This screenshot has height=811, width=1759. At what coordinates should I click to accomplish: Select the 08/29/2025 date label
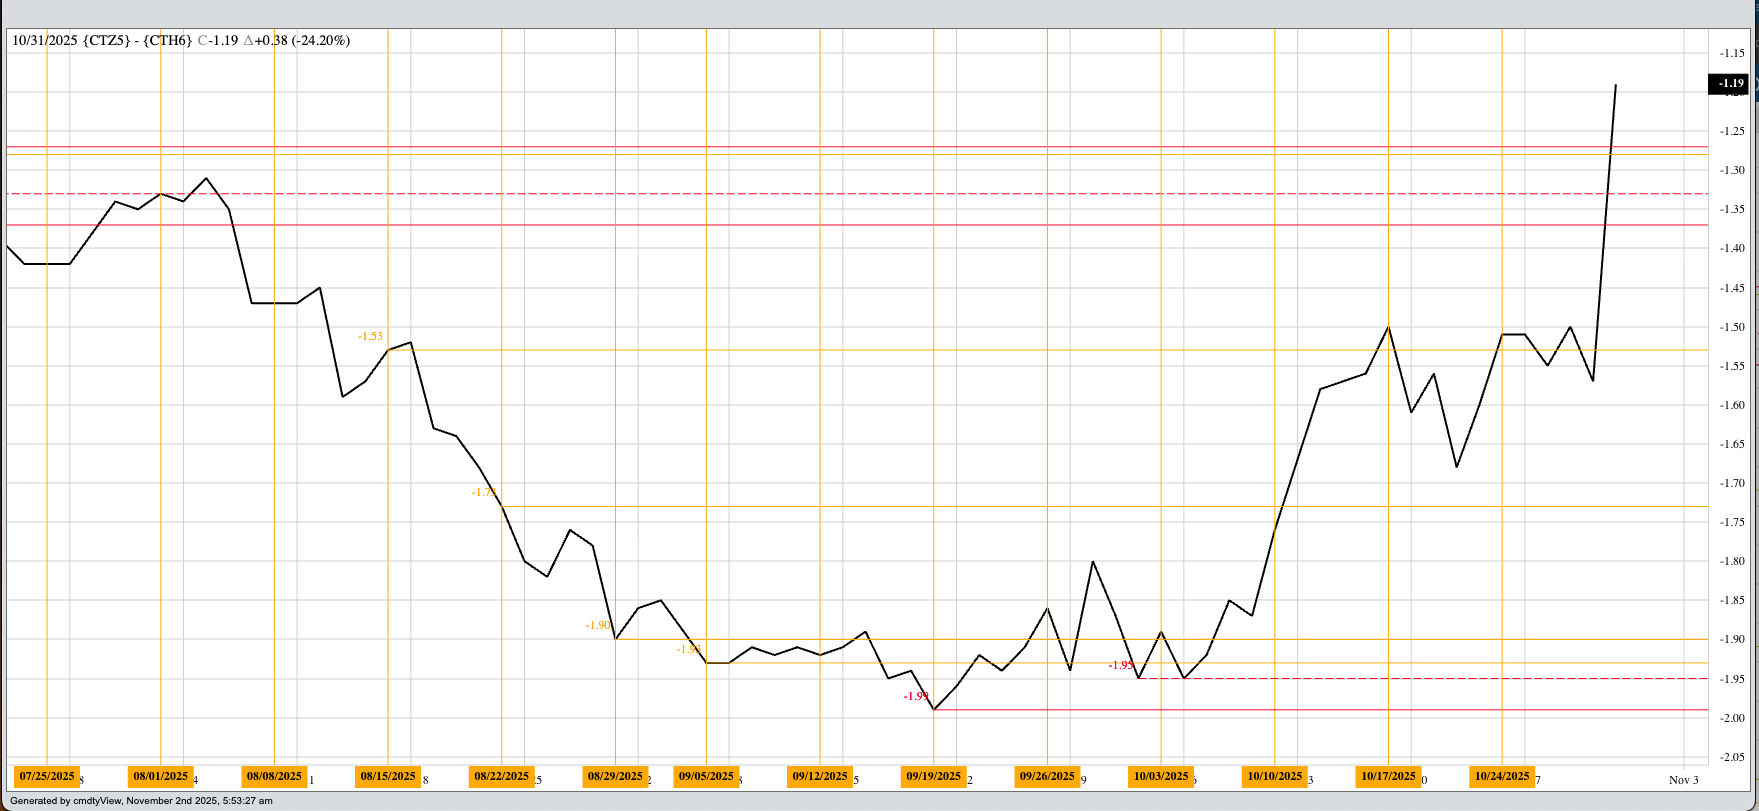coord(615,776)
